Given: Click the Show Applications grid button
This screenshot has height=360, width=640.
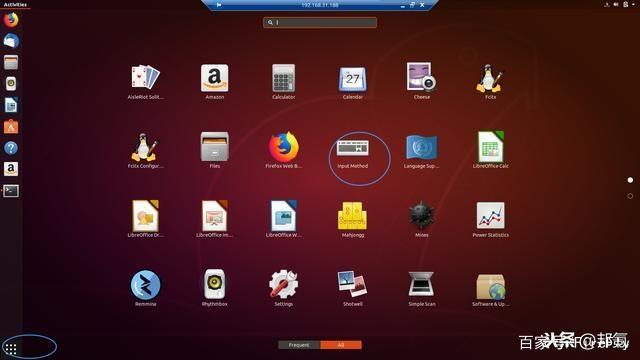Looking at the screenshot, I should tap(11, 349).
